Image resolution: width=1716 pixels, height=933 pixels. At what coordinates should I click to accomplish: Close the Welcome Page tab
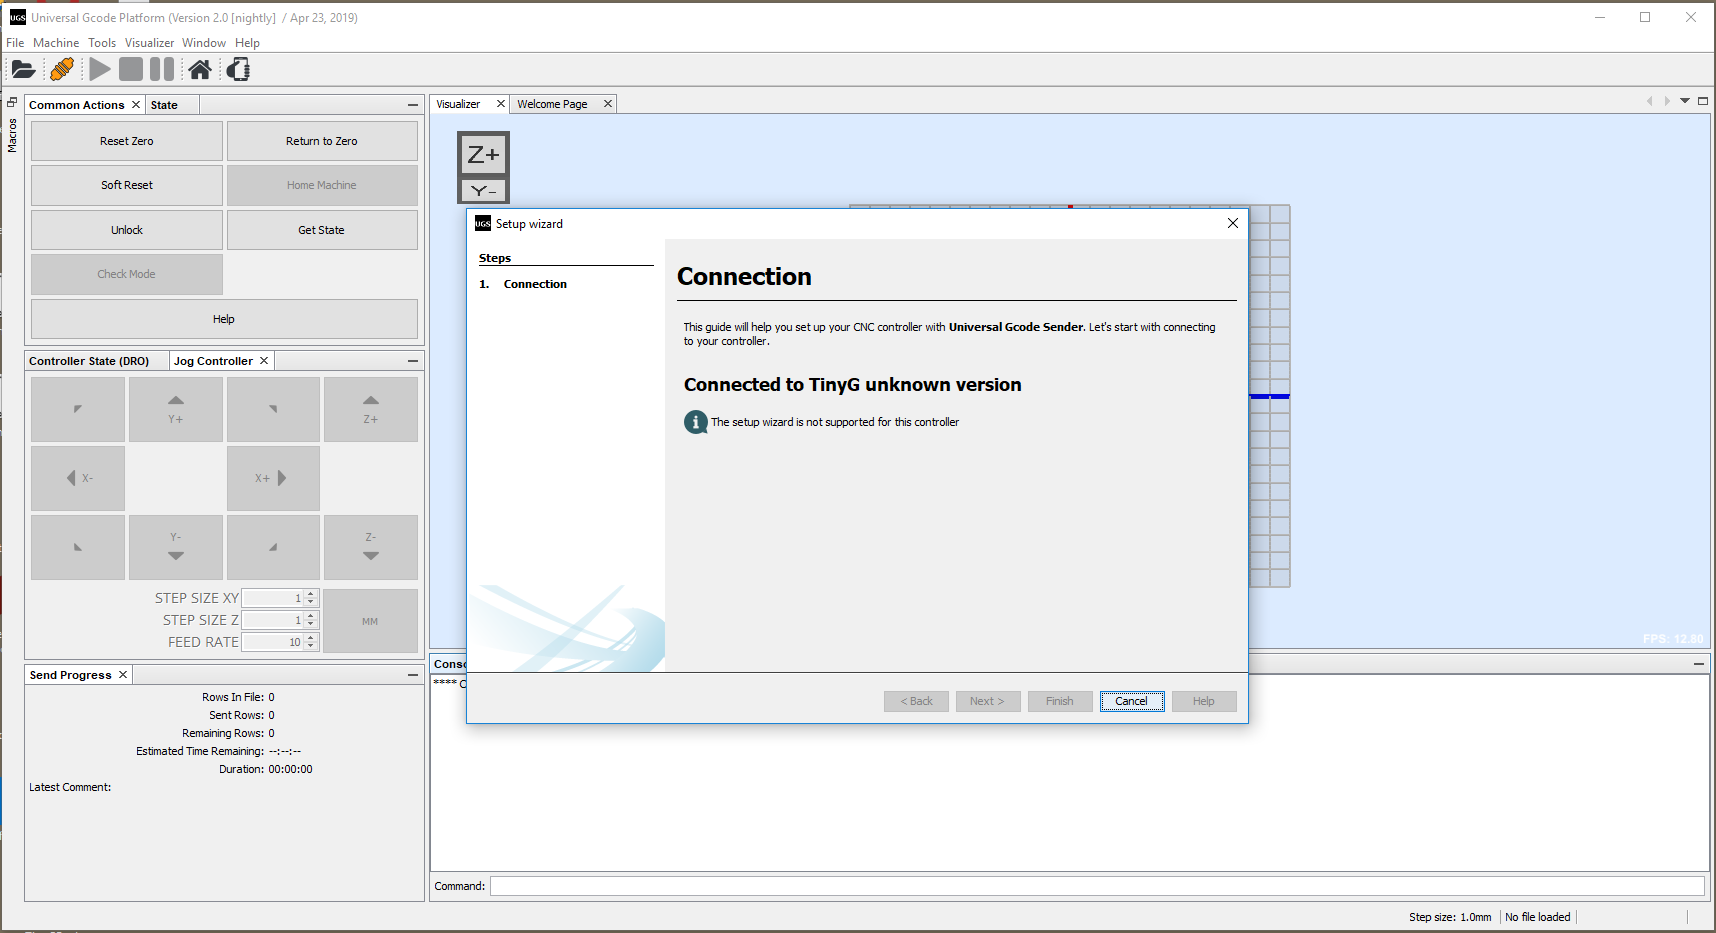pyautogui.click(x=607, y=104)
